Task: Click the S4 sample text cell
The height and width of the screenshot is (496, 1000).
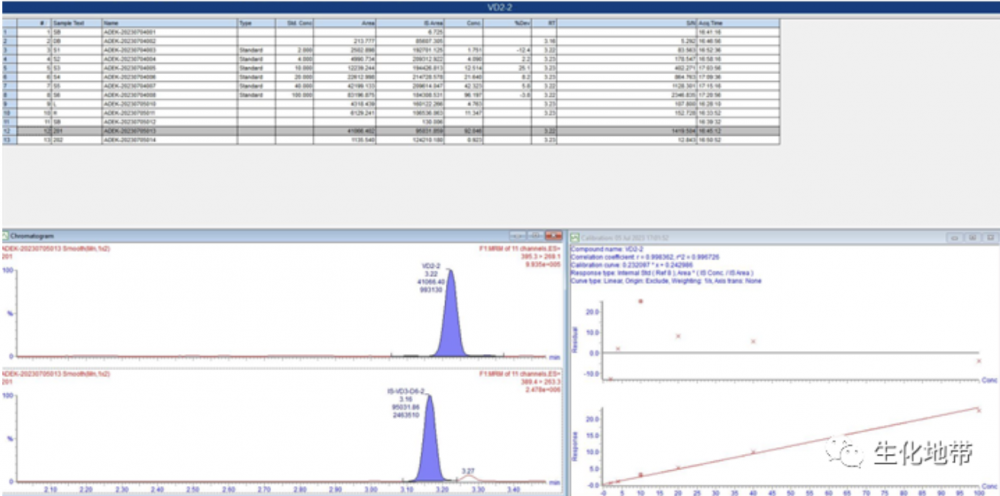Action: (x=77, y=76)
